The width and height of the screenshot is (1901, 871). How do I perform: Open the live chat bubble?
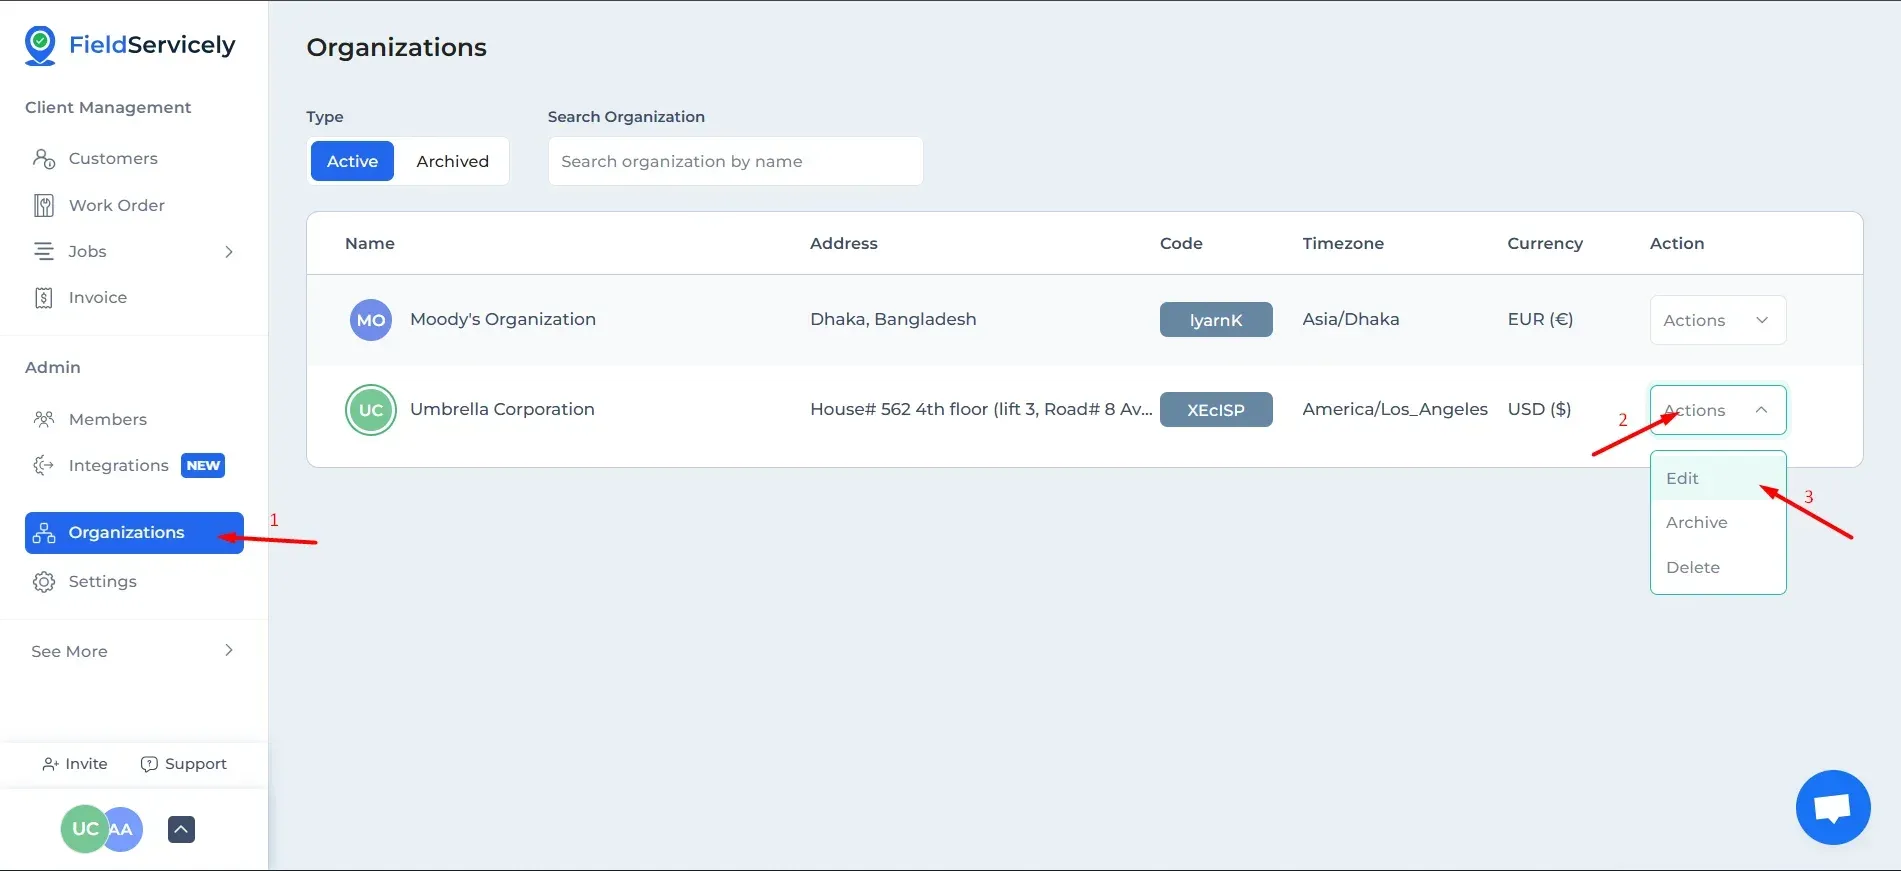(1832, 807)
